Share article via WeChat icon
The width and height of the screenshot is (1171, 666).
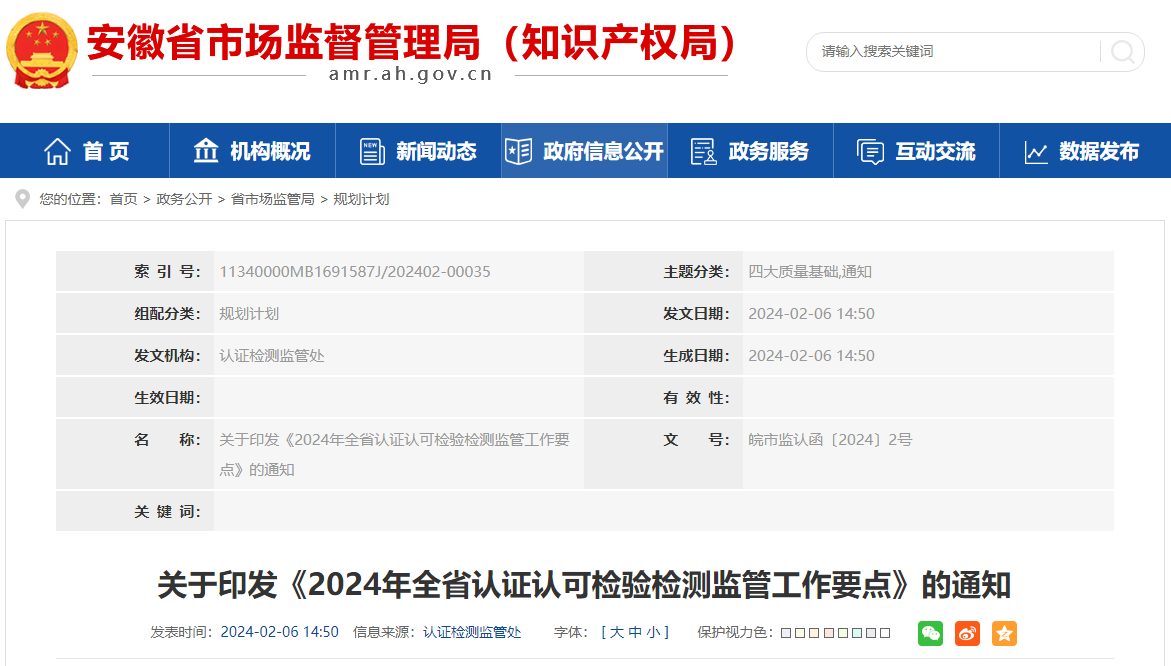[930, 633]
